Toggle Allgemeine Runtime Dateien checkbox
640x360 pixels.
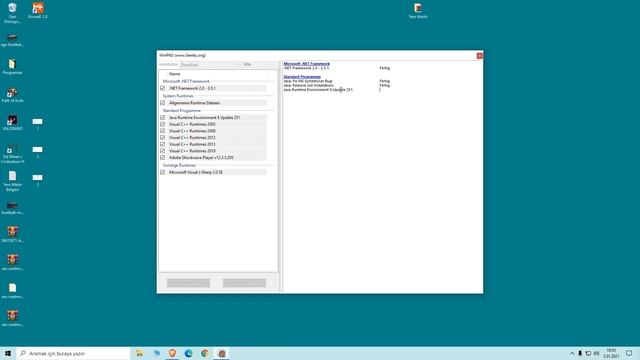162,103
